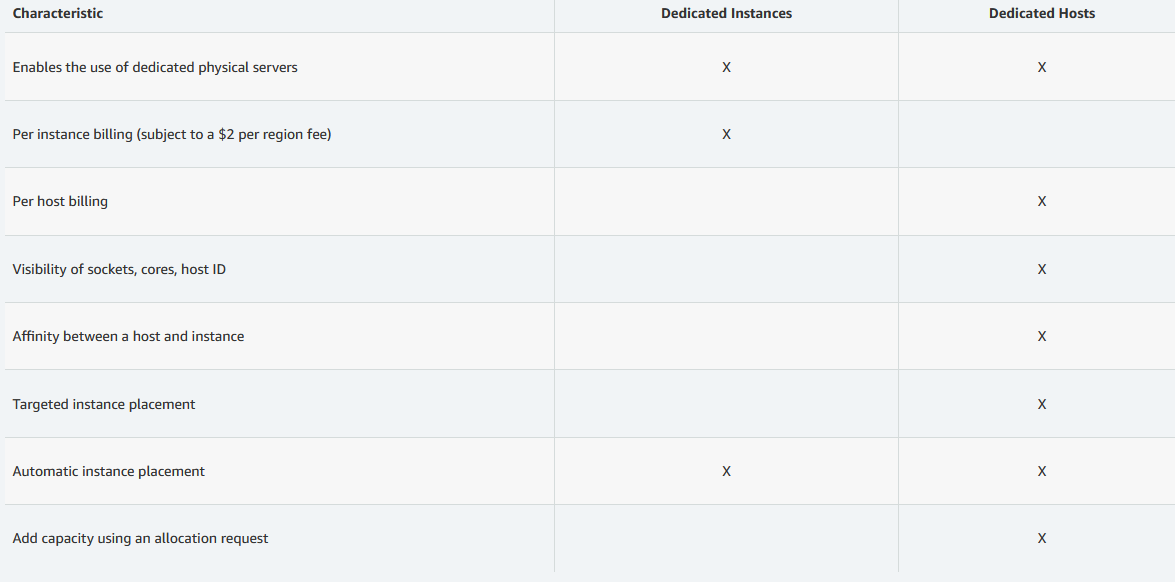The width and height of the screenshot is (1175, 582).
Task: Click the Dedicated Hosts column header
Action: [1042, 13]
